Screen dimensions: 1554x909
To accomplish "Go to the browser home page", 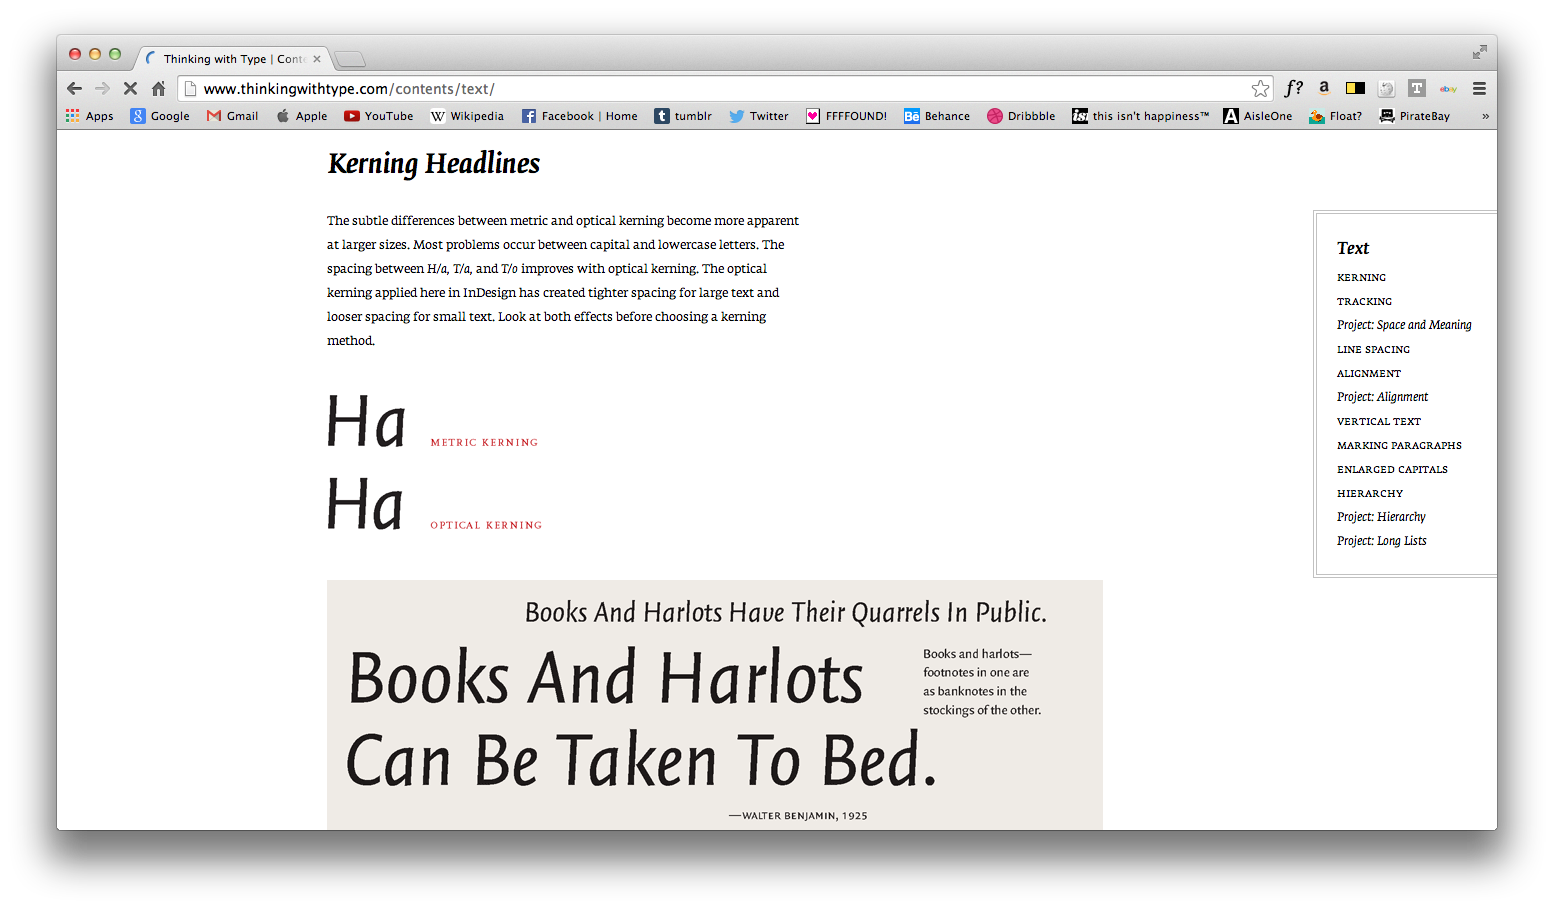I will pos(158,89).
